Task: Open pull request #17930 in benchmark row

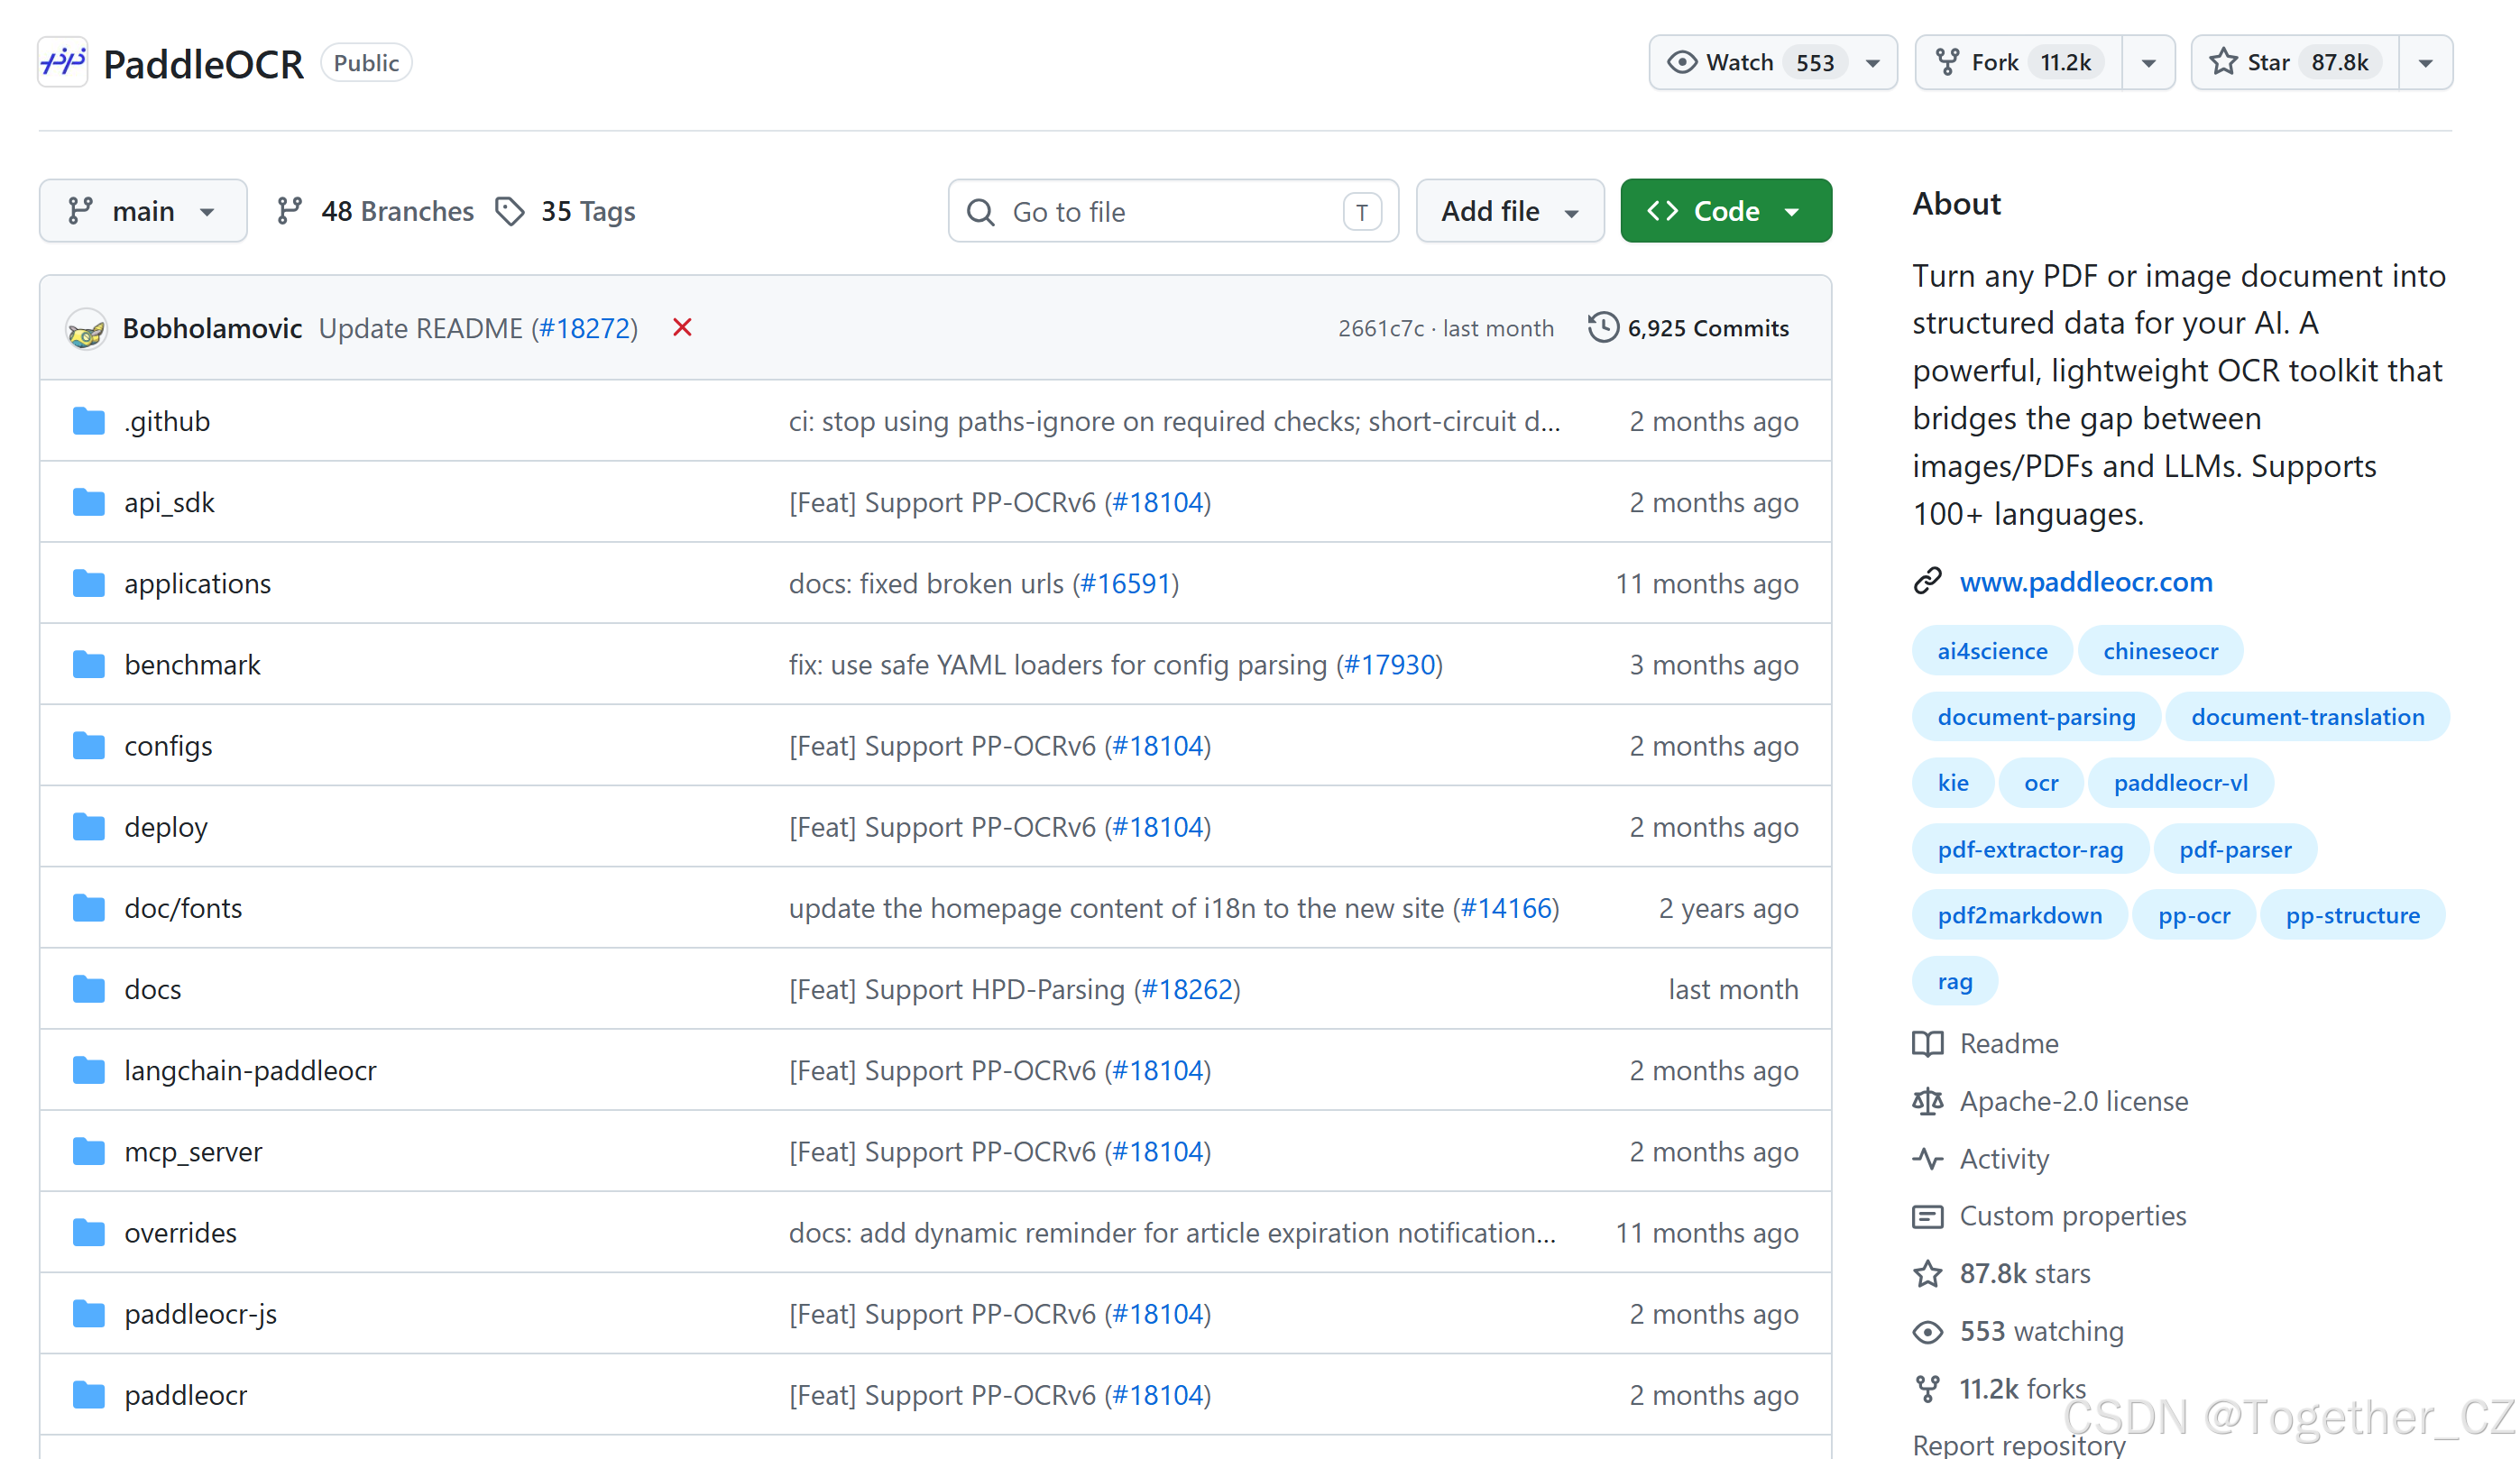Action: tap(1390, 665)
